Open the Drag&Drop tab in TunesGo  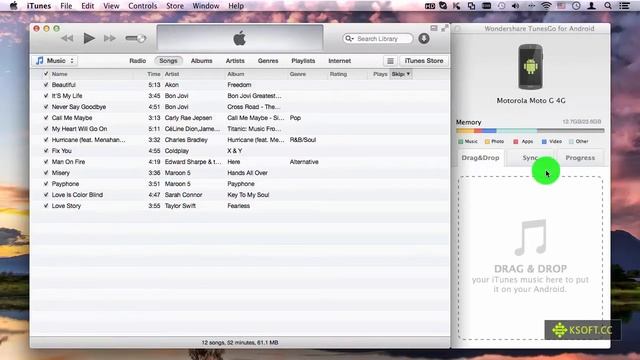coord(480,158)
